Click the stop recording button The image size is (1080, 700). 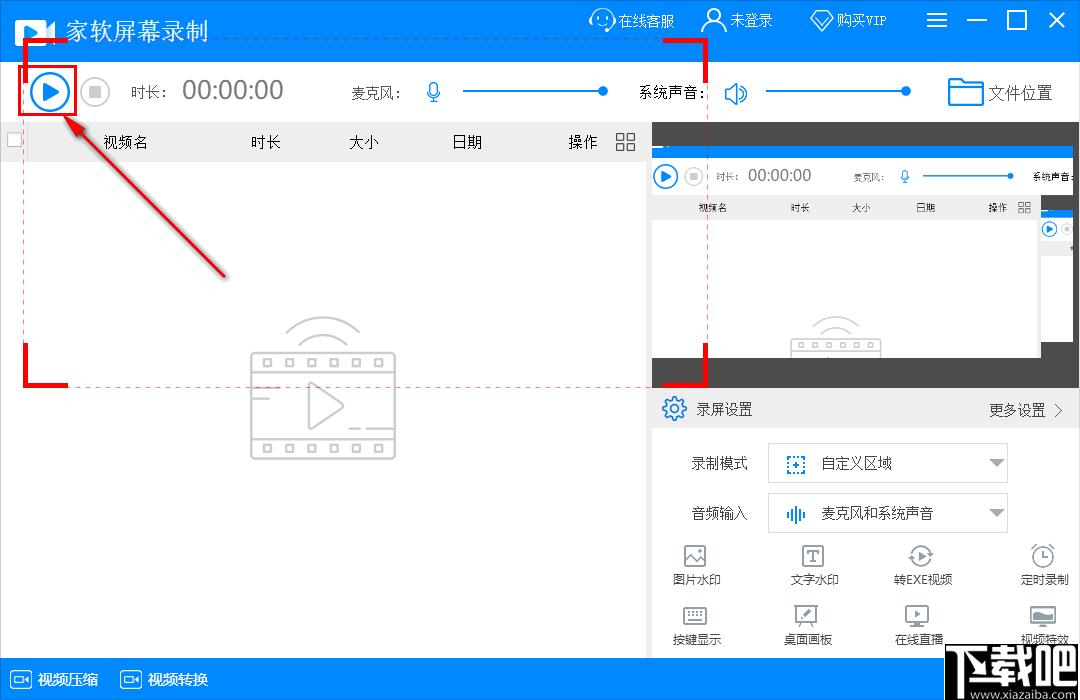pos(95,92)
